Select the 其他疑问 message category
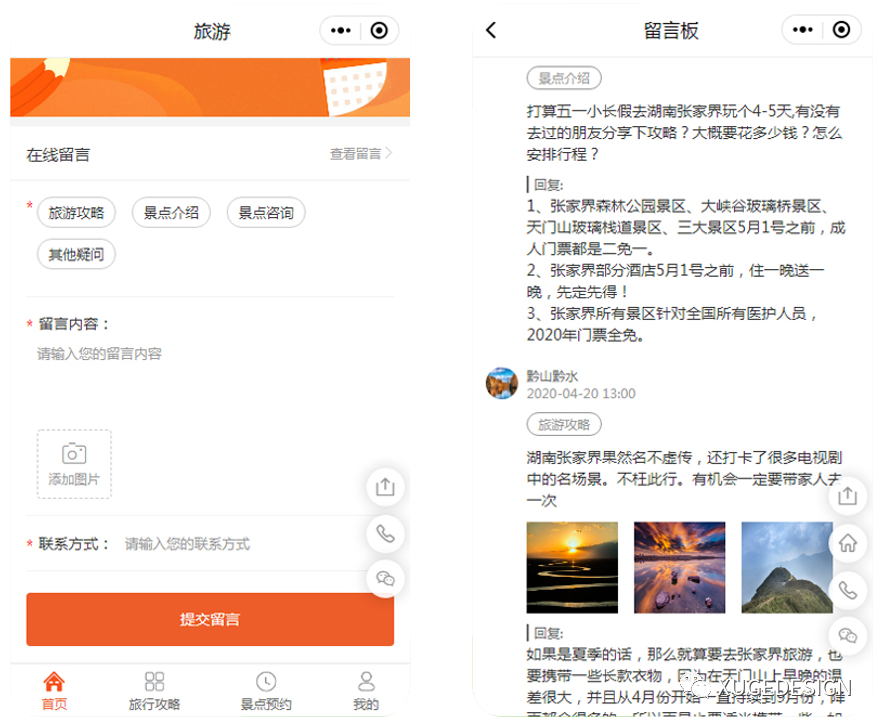 pos(76,254)
